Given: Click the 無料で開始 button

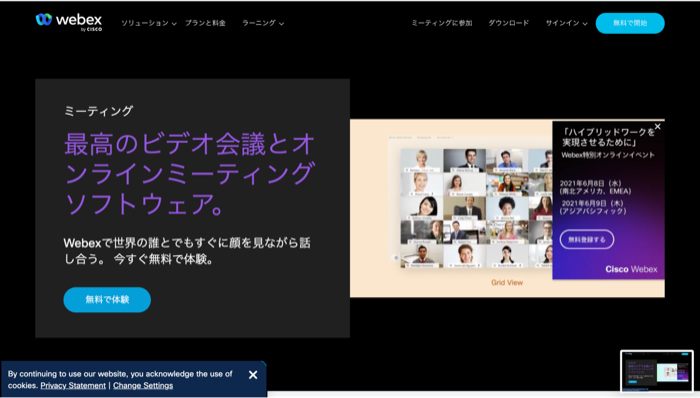Looking at the screenshot, I should click(630, 23).
